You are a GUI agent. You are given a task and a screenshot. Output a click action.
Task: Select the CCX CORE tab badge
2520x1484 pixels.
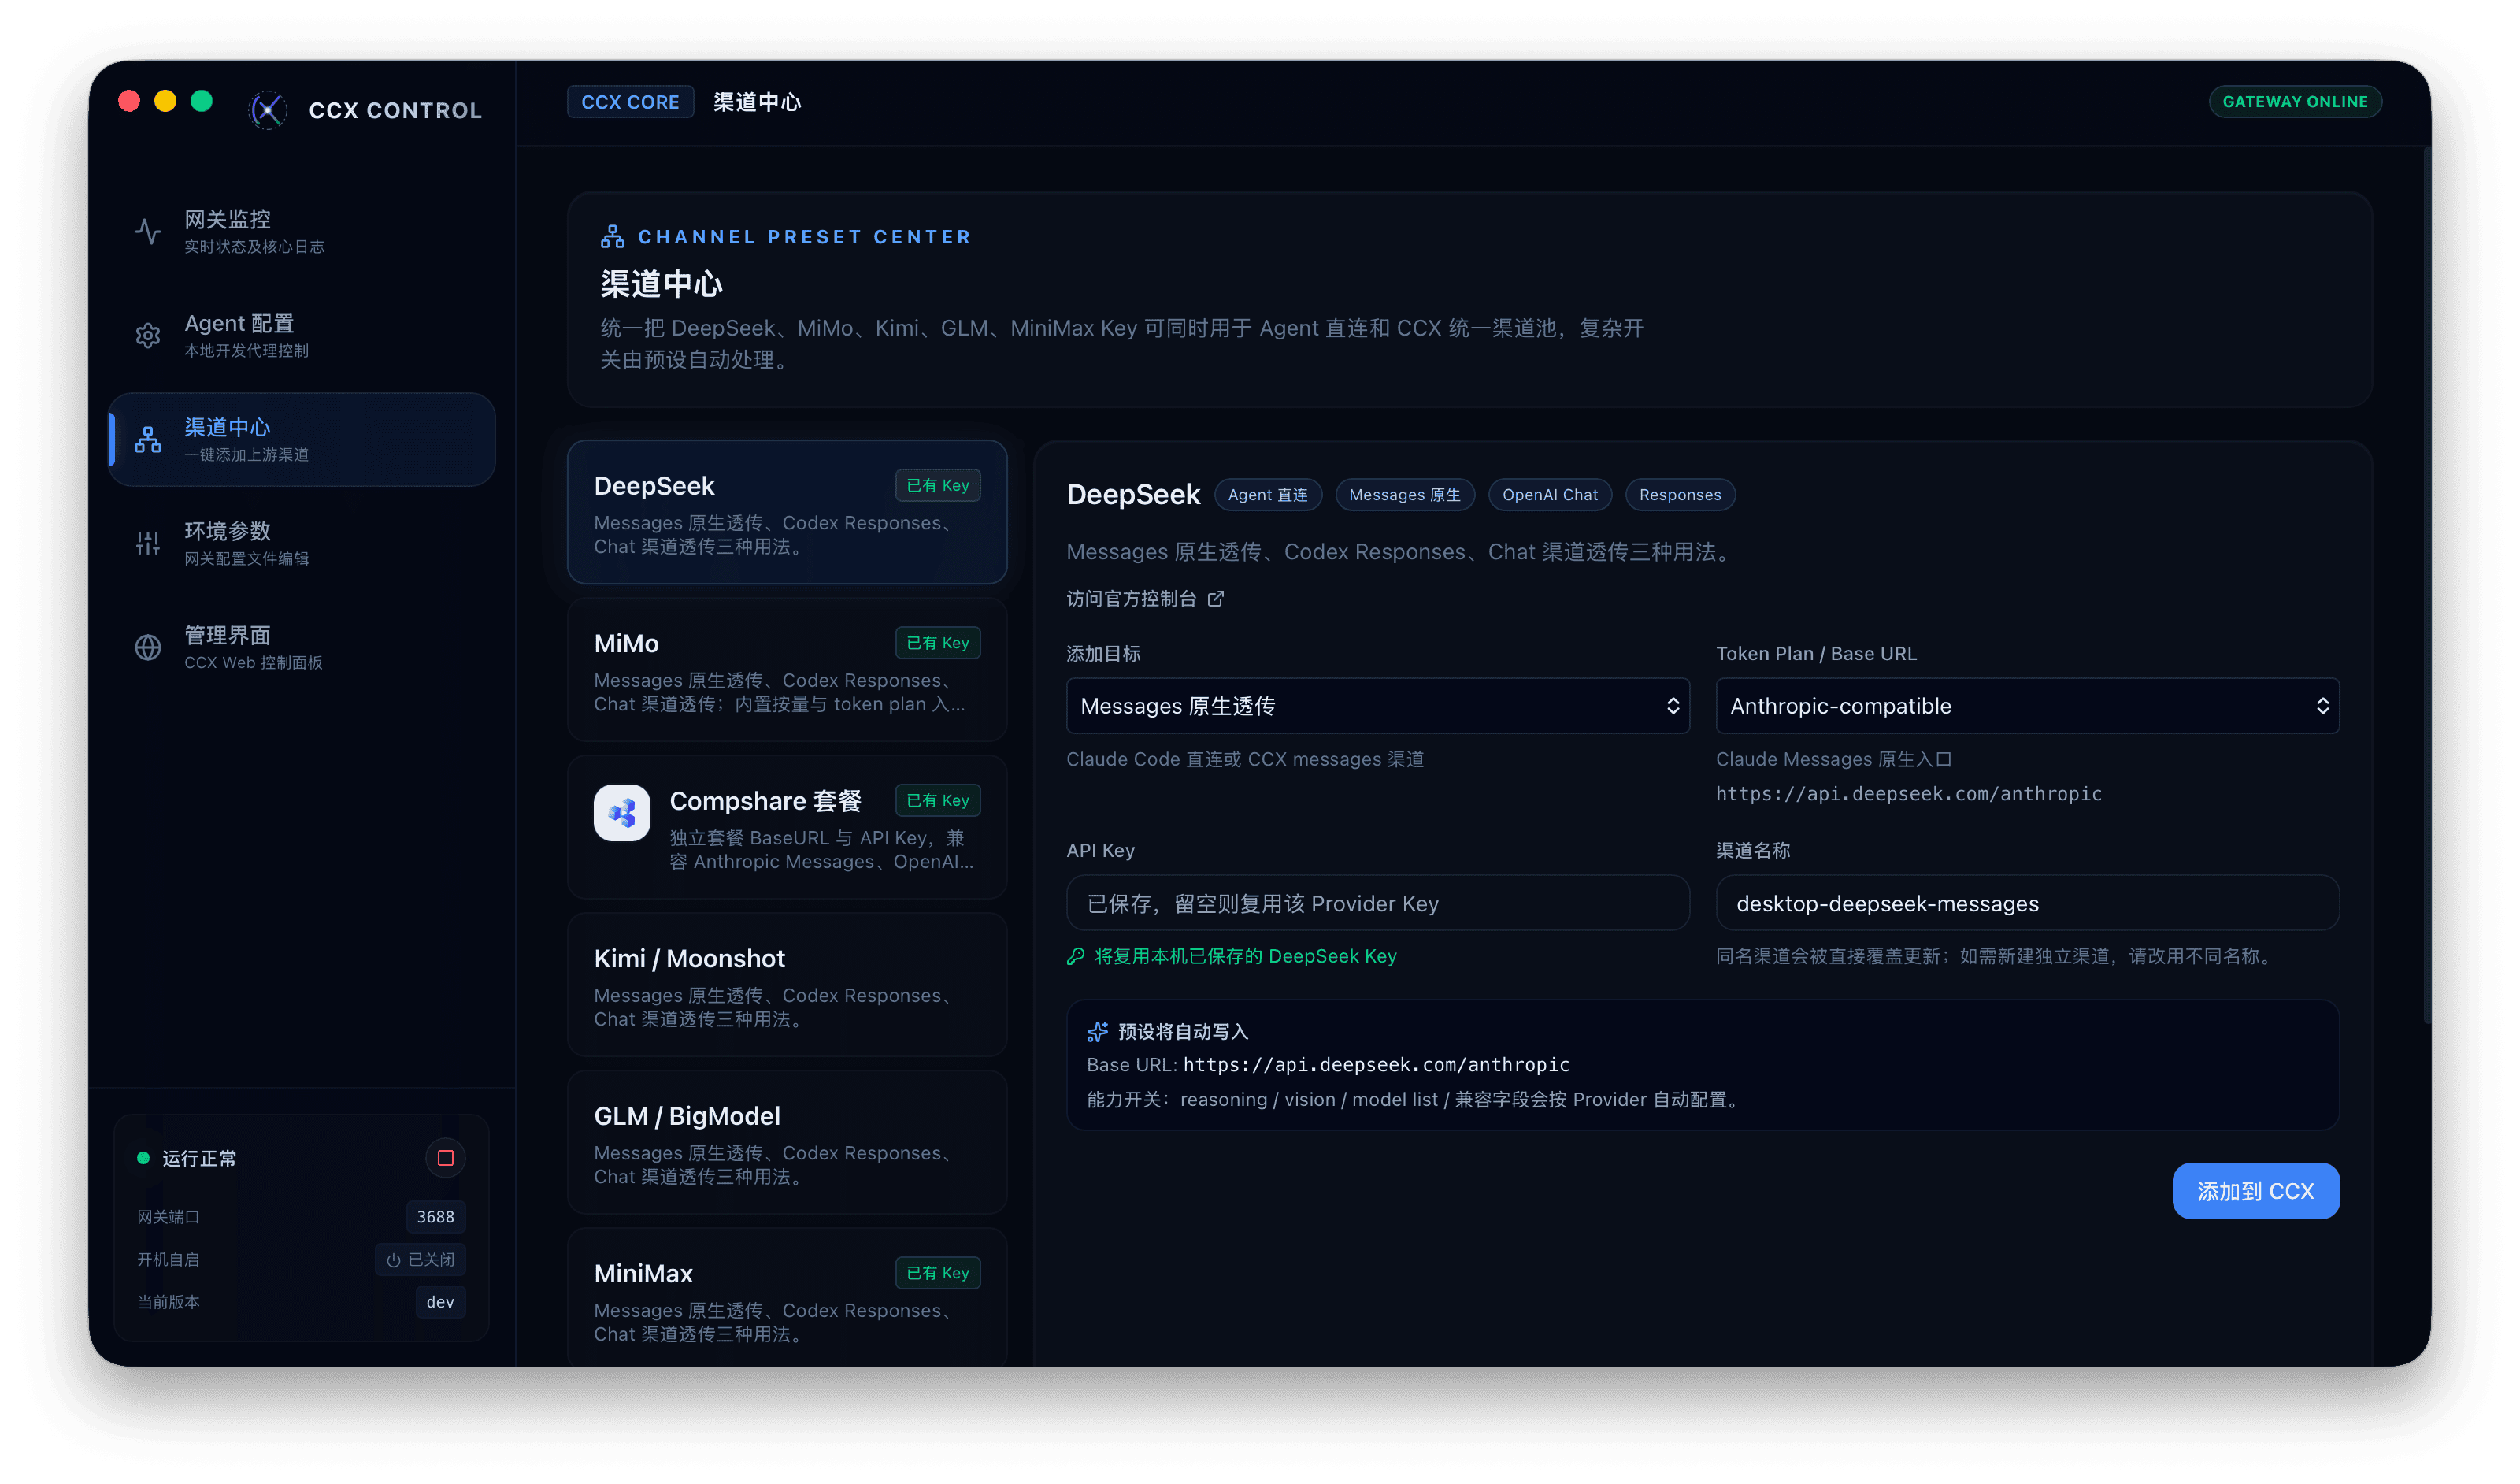[630, 102]
